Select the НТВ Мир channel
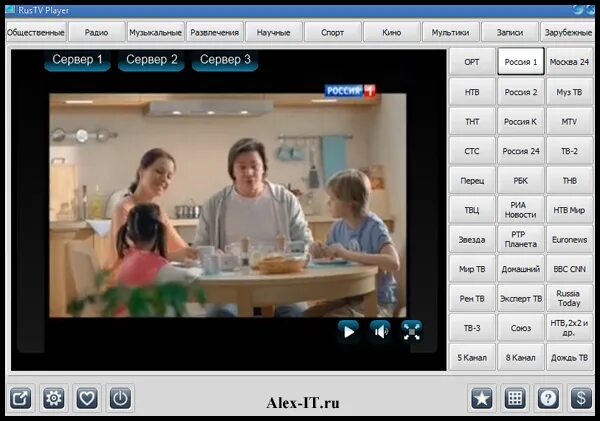 [569, 210]
